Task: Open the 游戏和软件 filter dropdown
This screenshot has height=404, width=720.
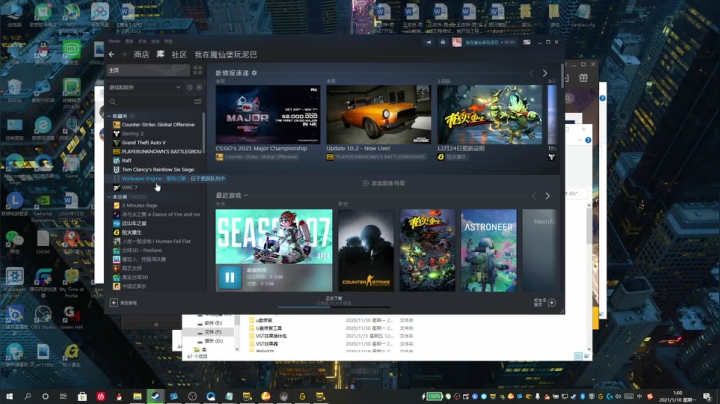Action: (145, 87)
